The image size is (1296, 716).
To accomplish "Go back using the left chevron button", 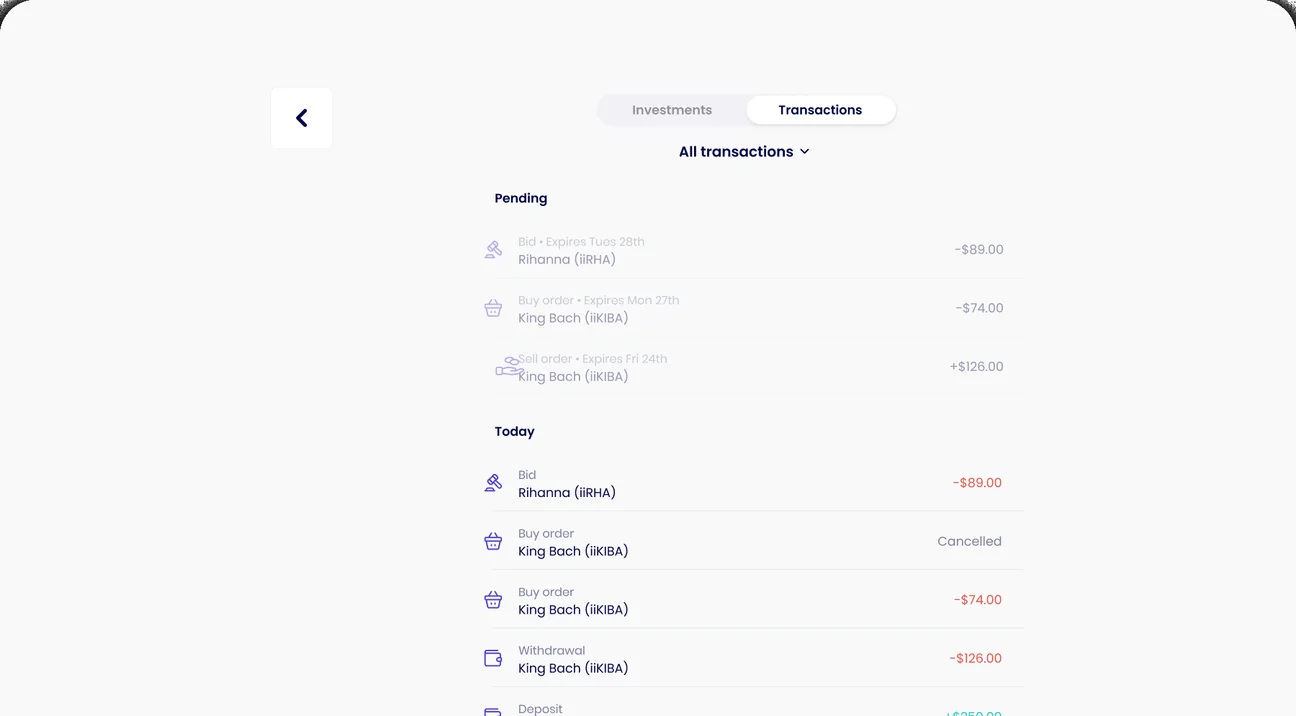I will [301, 118].
